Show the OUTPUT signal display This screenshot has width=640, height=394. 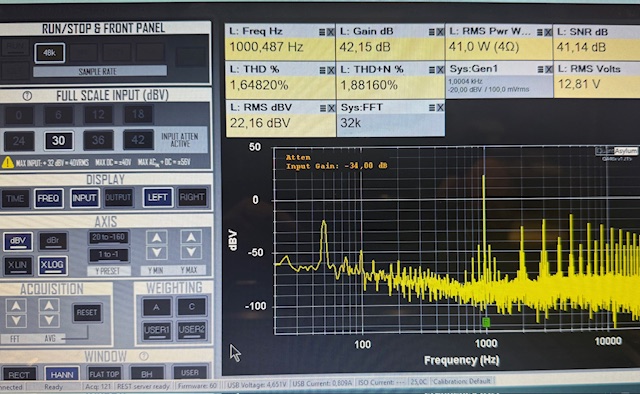coord(118,198)
